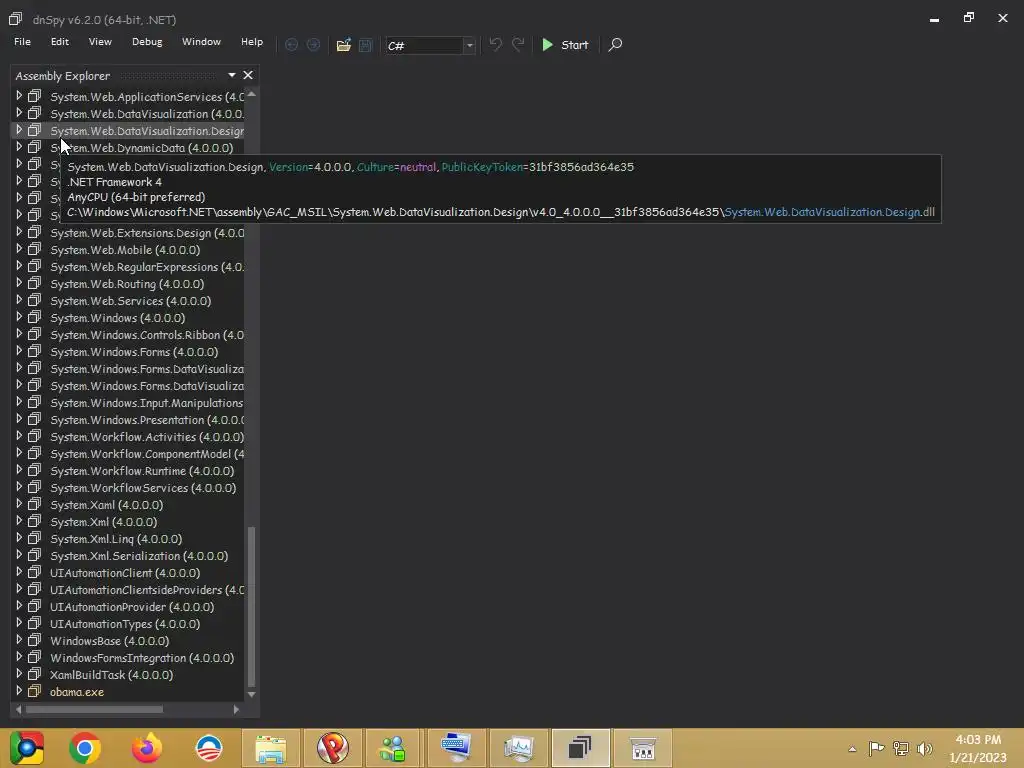Image resolution: width=1024 pixels, height=768 pixels.
Task: Select obama.exe in Assembly Explorer
Action: point(77,692)
